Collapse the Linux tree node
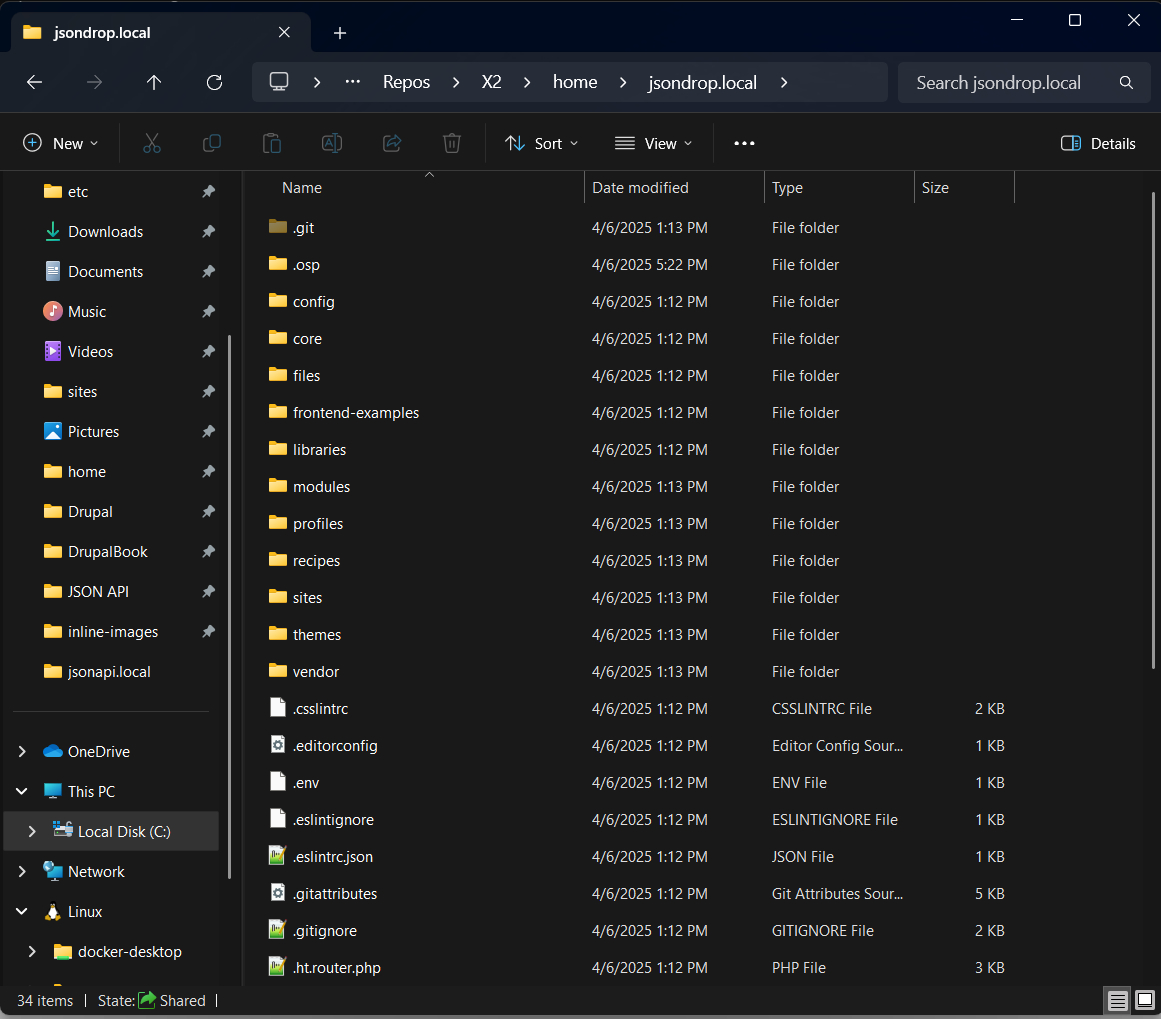Image resolution: width=1161 pixels, height=1019 pixels. click(x=22, y=912)
